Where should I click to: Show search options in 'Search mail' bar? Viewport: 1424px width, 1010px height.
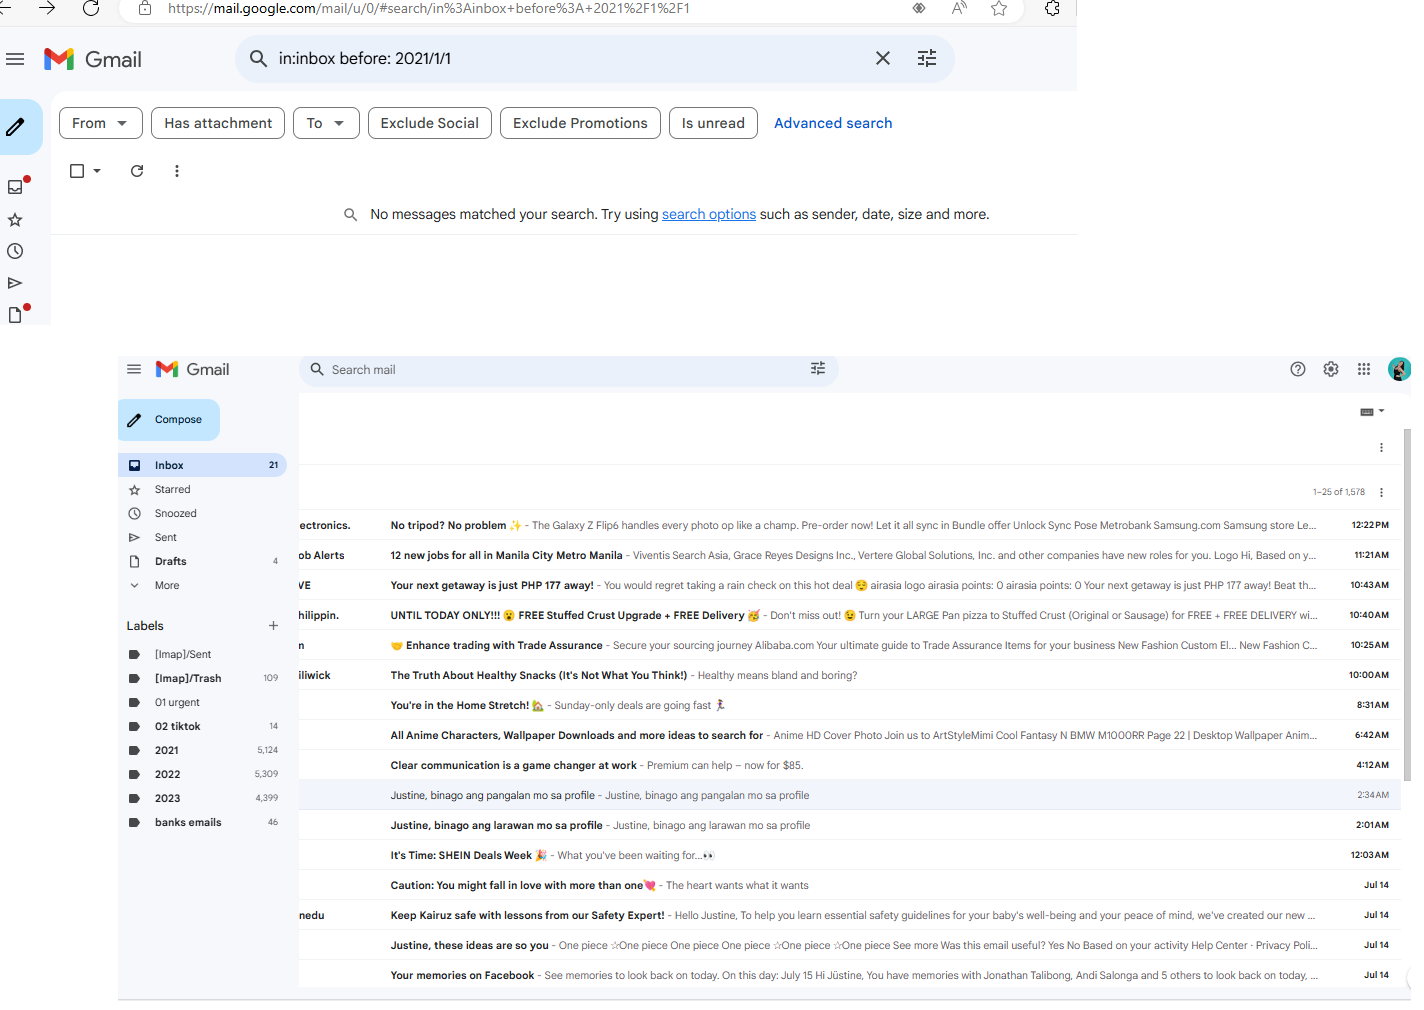coord(818,369)
